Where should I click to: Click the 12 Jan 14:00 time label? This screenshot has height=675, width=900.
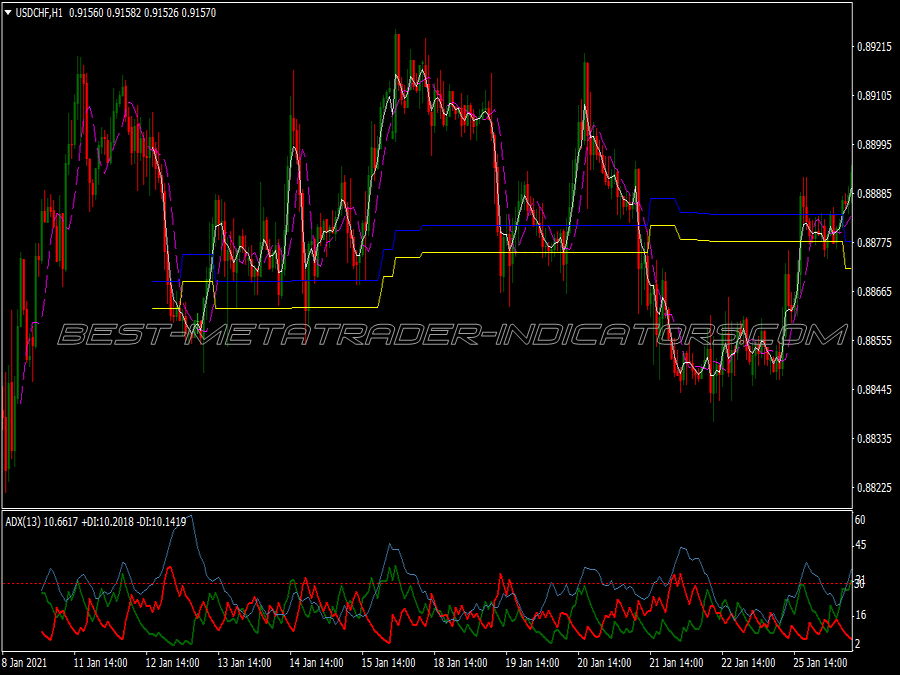(172, 662)
